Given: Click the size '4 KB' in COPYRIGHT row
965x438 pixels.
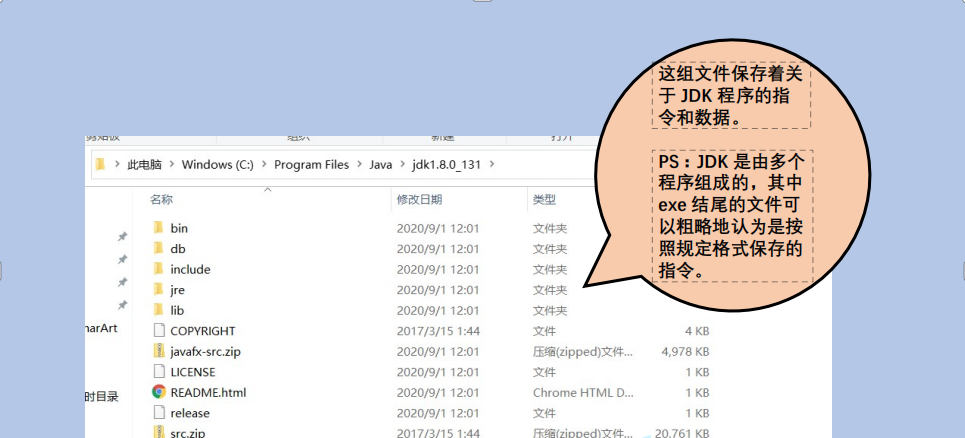Looking at the screenshot, I should [697, 331].
